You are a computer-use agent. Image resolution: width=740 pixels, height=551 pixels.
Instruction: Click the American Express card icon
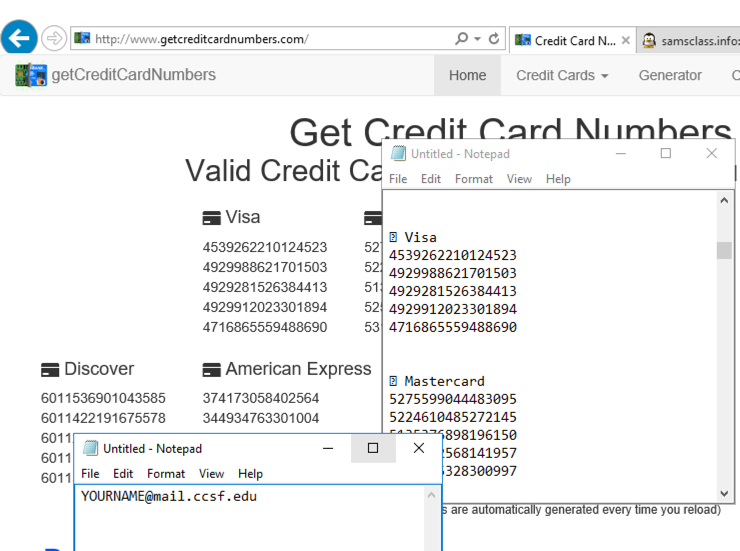[x=211, y=370]
